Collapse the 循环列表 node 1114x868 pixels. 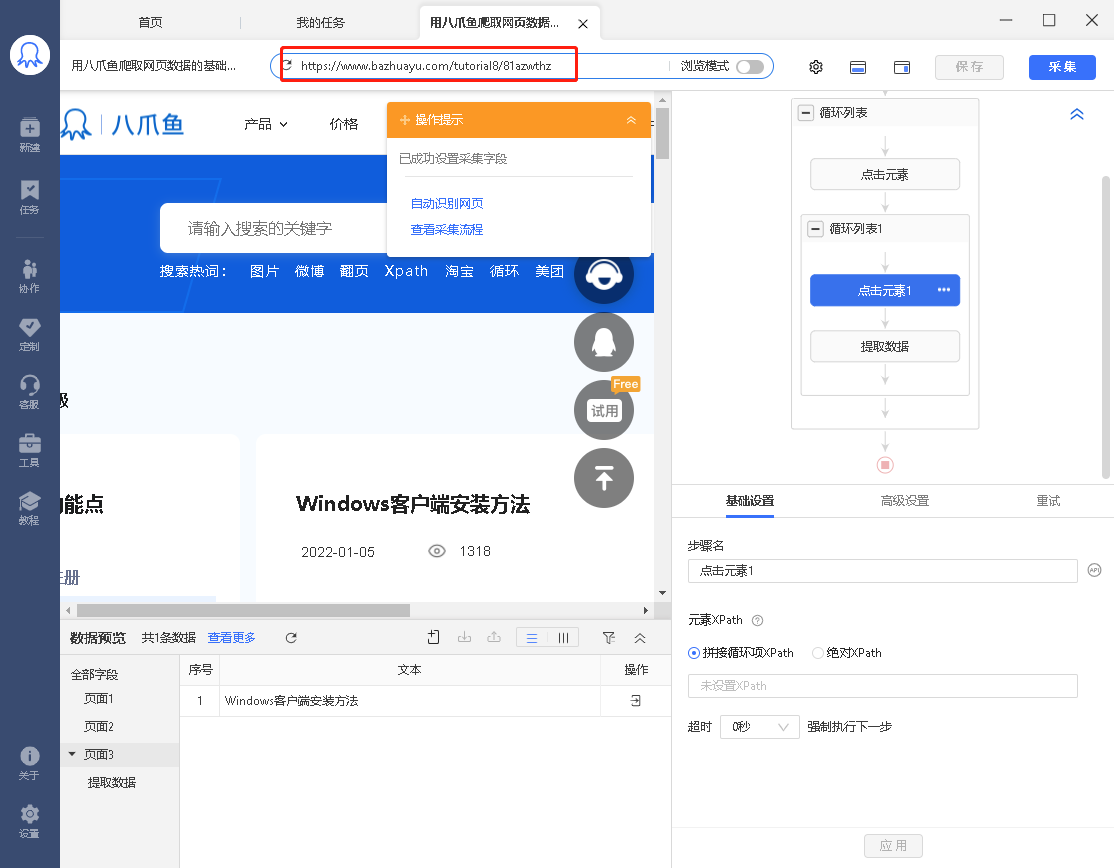[x=806, y=112]
